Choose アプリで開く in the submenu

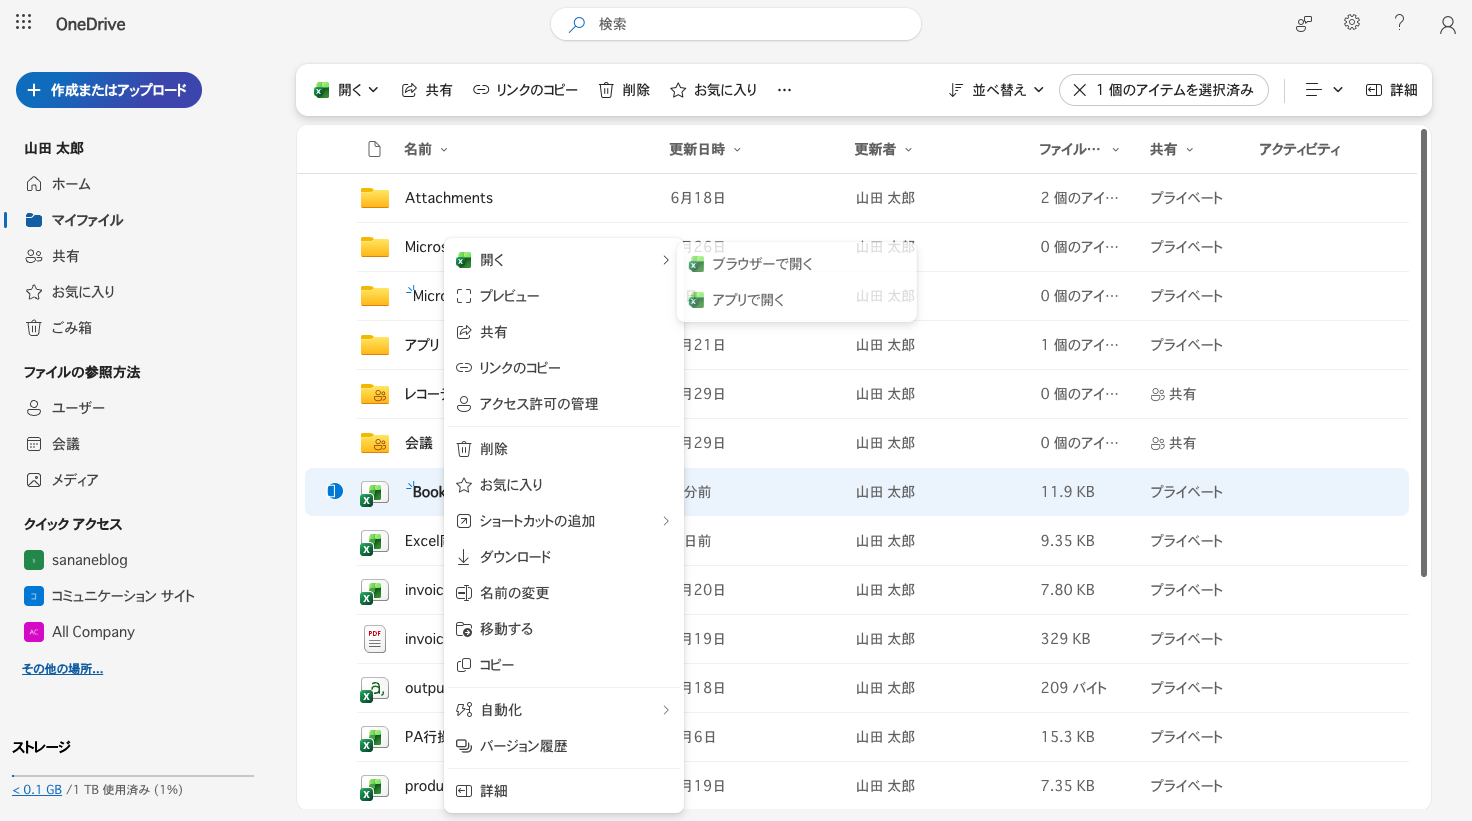point(796,300)
